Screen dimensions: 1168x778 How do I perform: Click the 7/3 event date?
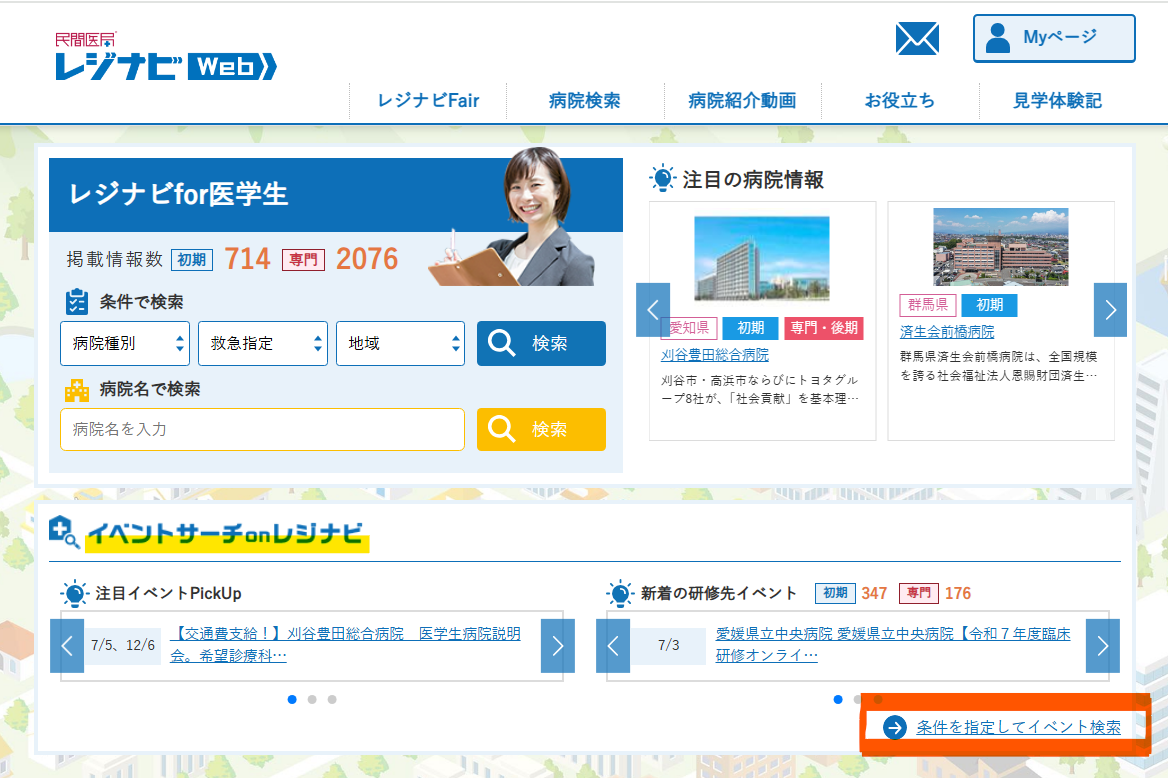click(669, 645)
